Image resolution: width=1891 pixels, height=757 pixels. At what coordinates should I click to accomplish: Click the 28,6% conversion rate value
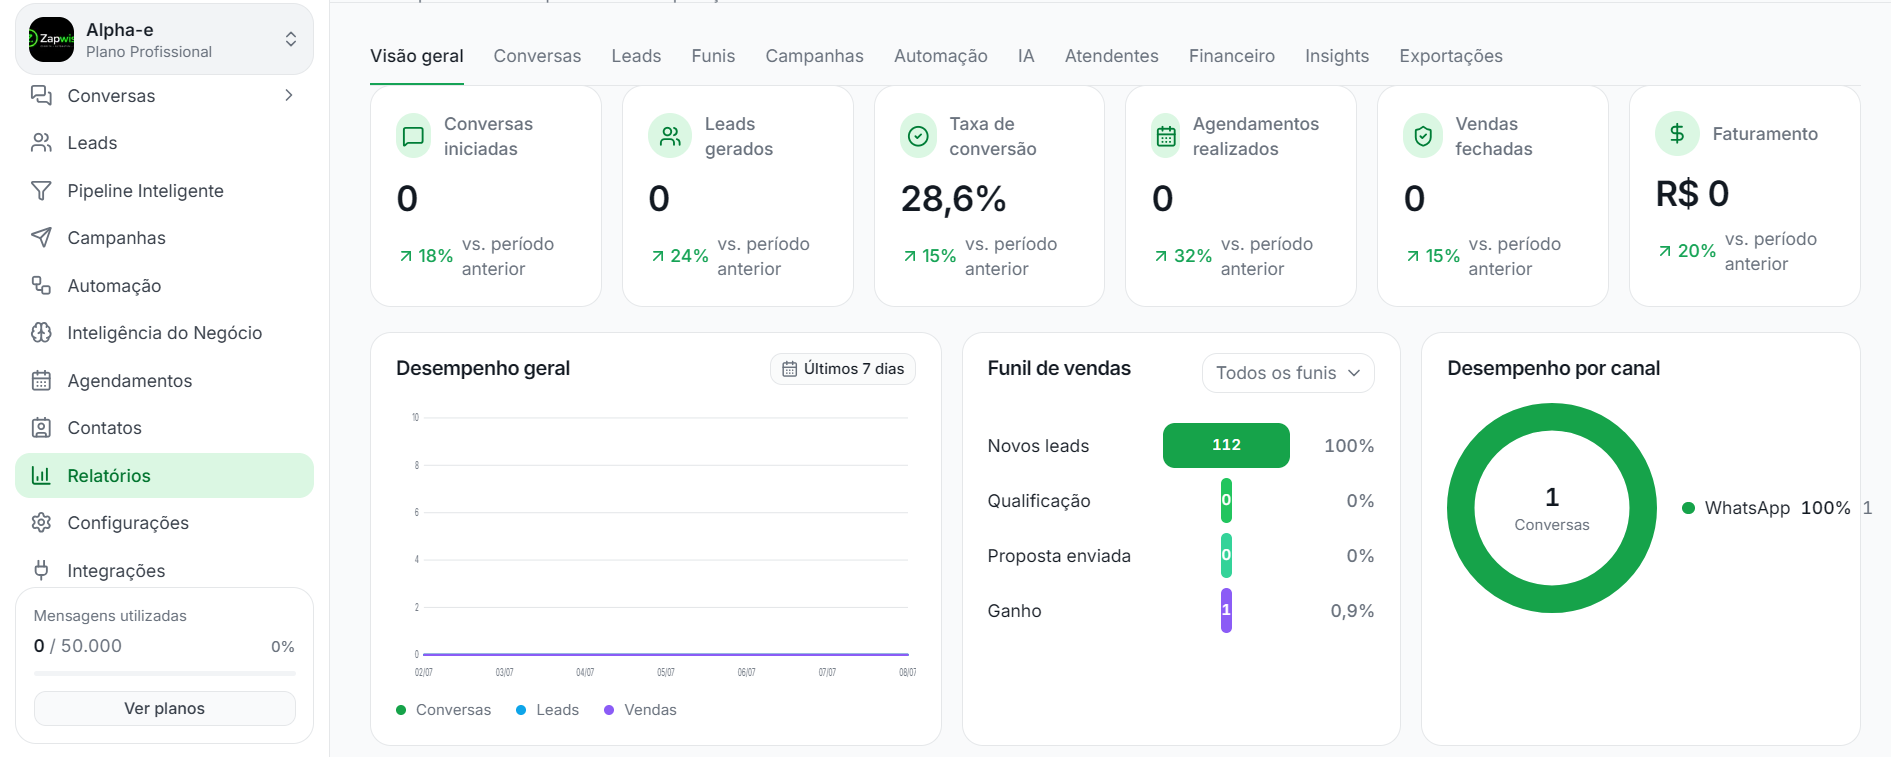[953, 199]
